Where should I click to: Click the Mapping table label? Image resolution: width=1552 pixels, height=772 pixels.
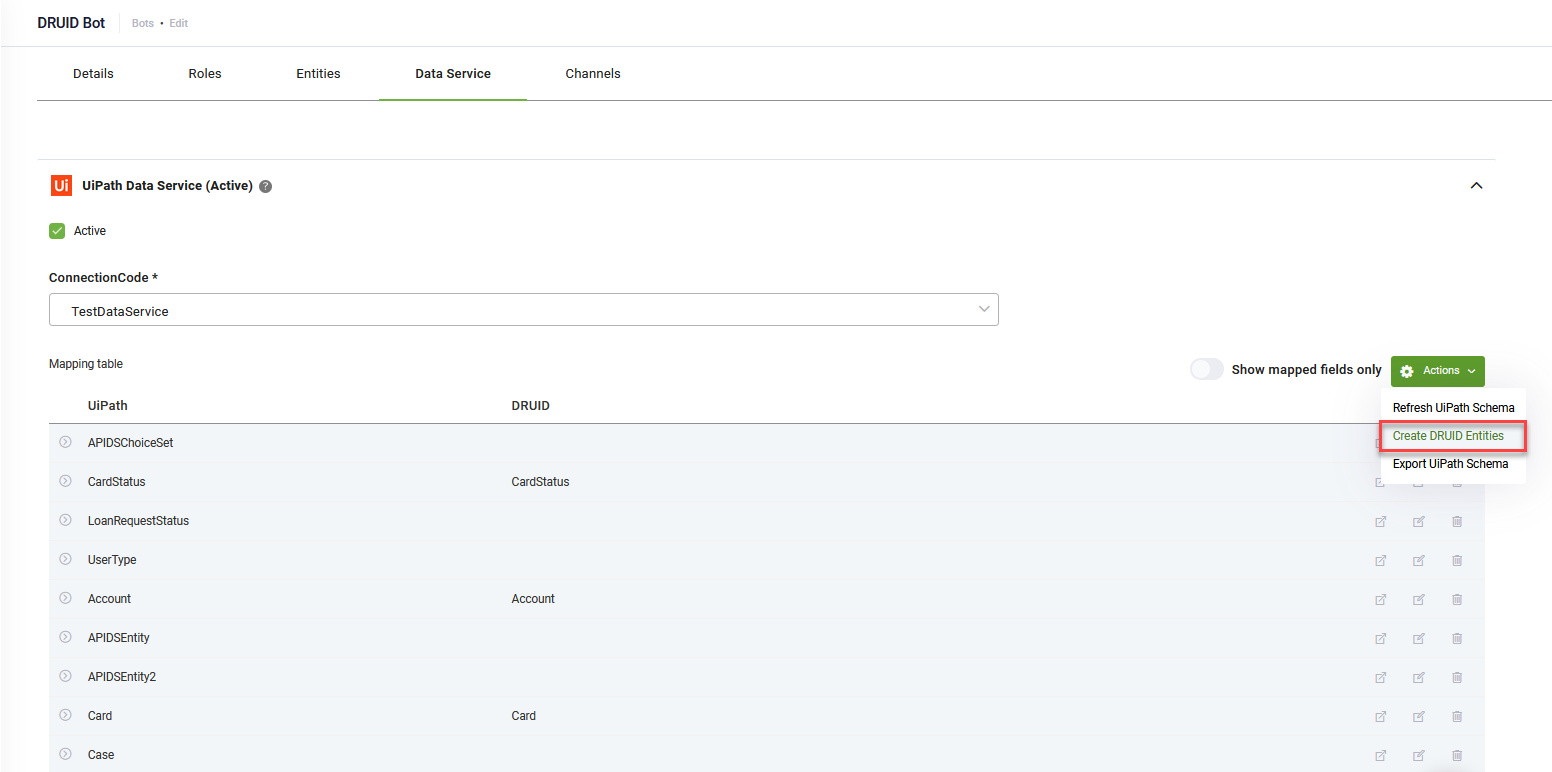pyautogui.click(x=86, y=364)
